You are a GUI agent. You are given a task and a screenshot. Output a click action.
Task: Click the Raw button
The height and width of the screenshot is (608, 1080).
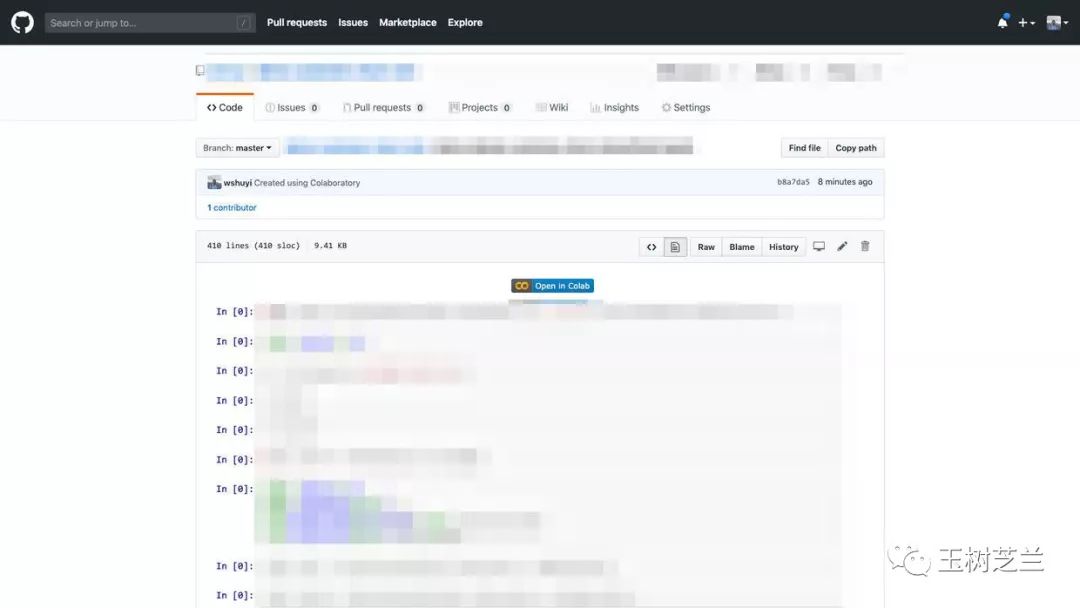point(706,247)
